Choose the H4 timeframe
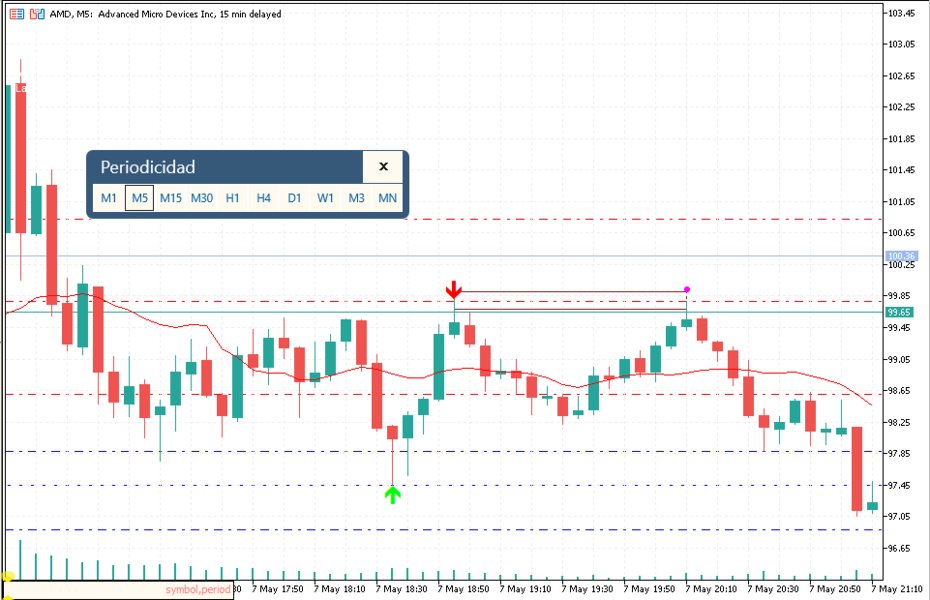The height and width of the screenshot is (600, 930). pyautogui.click(x=263, y=198)
